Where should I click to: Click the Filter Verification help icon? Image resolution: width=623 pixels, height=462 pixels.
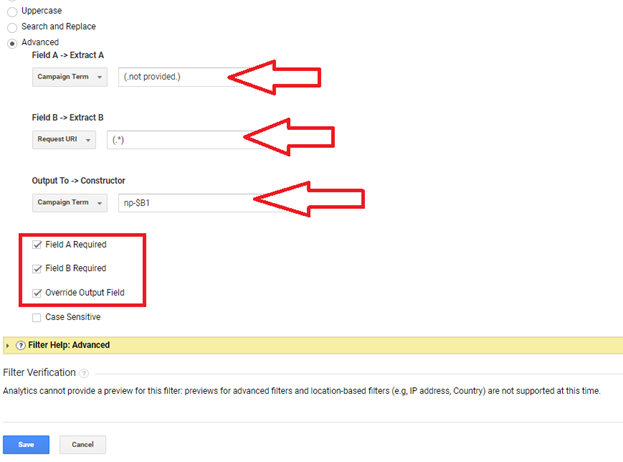(x=84, y=373)
